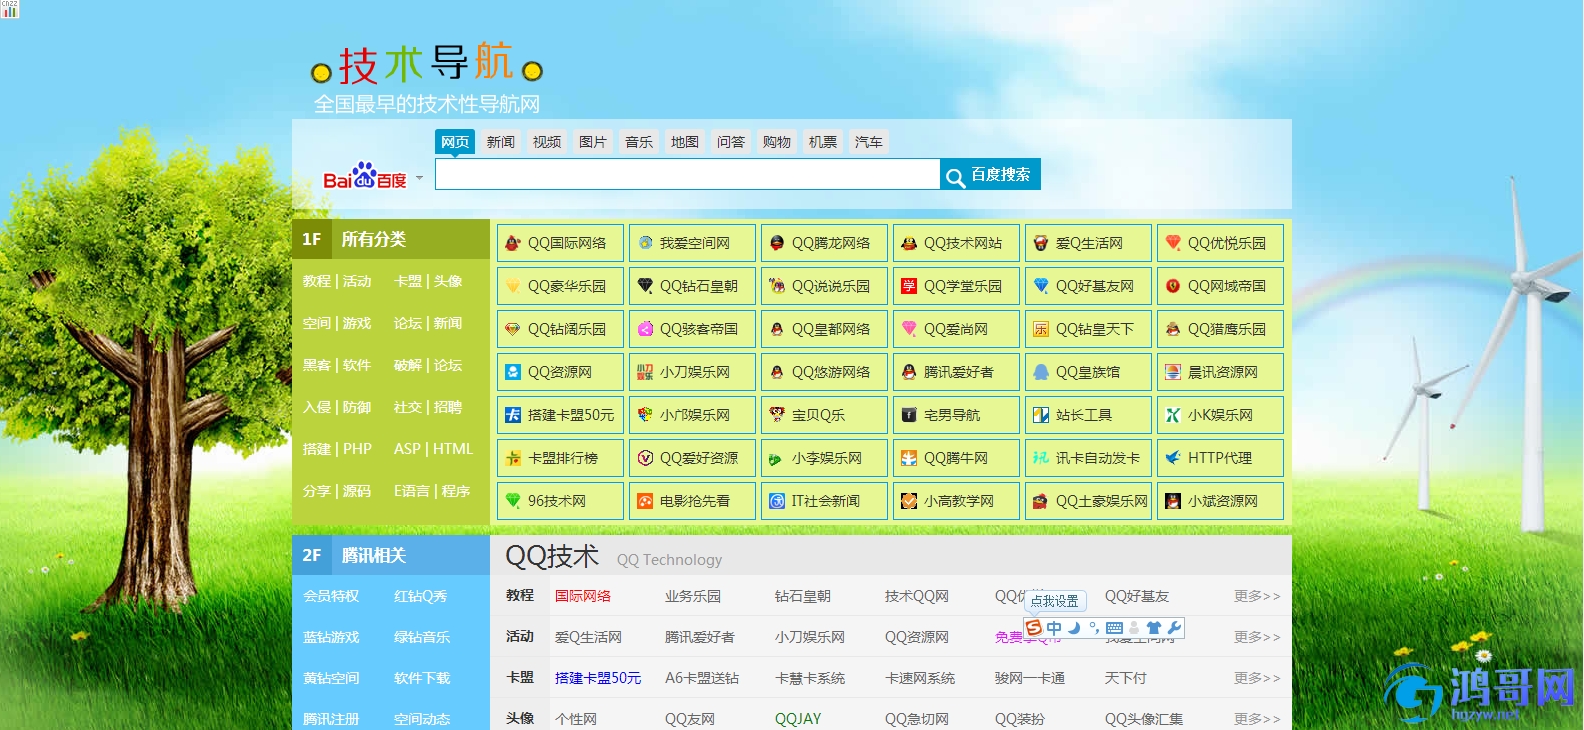1584x730 pixels.
Task: Switch to the 问答 search tab
Action: point(731,142)
